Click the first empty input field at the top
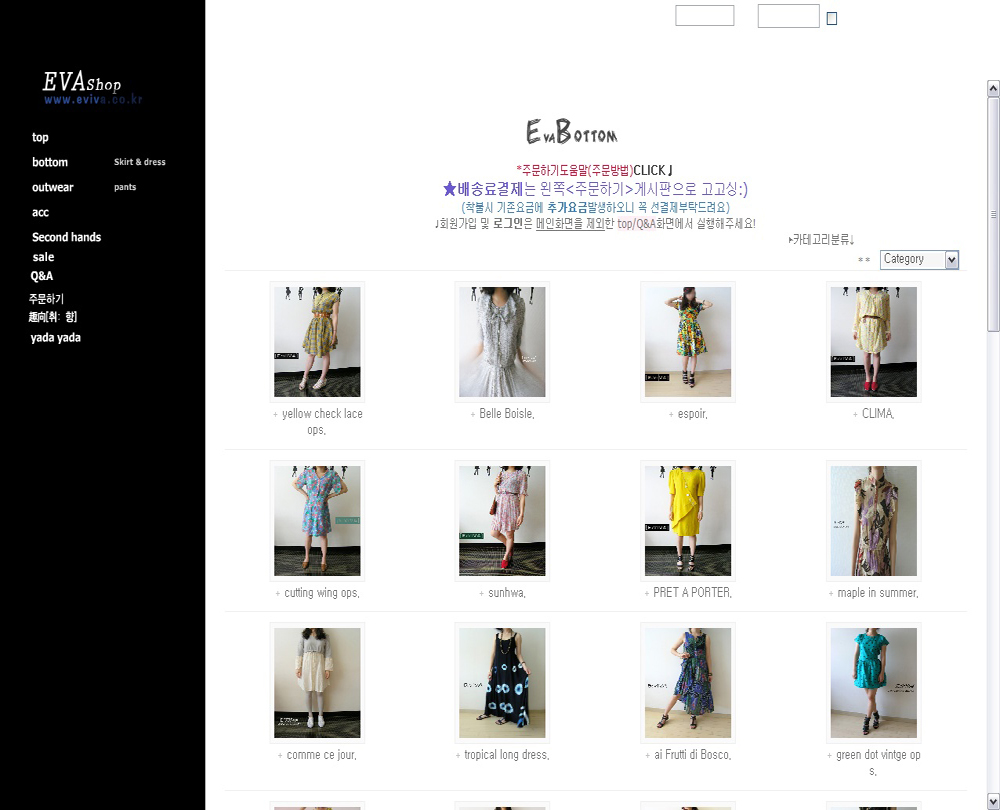This screenshot has height=810, width=1000. 704,16
